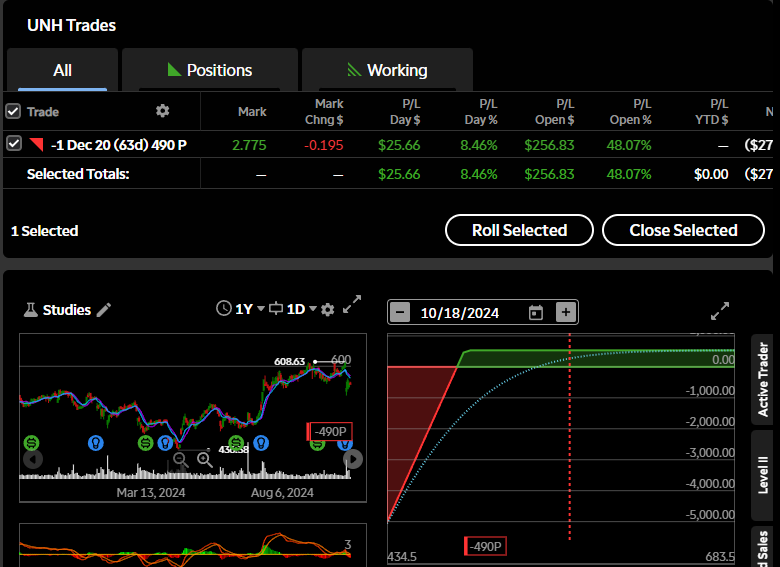Click the clock time-range icon beside 1Y
Screen dimensions: 780x567
tap(224, 308)
